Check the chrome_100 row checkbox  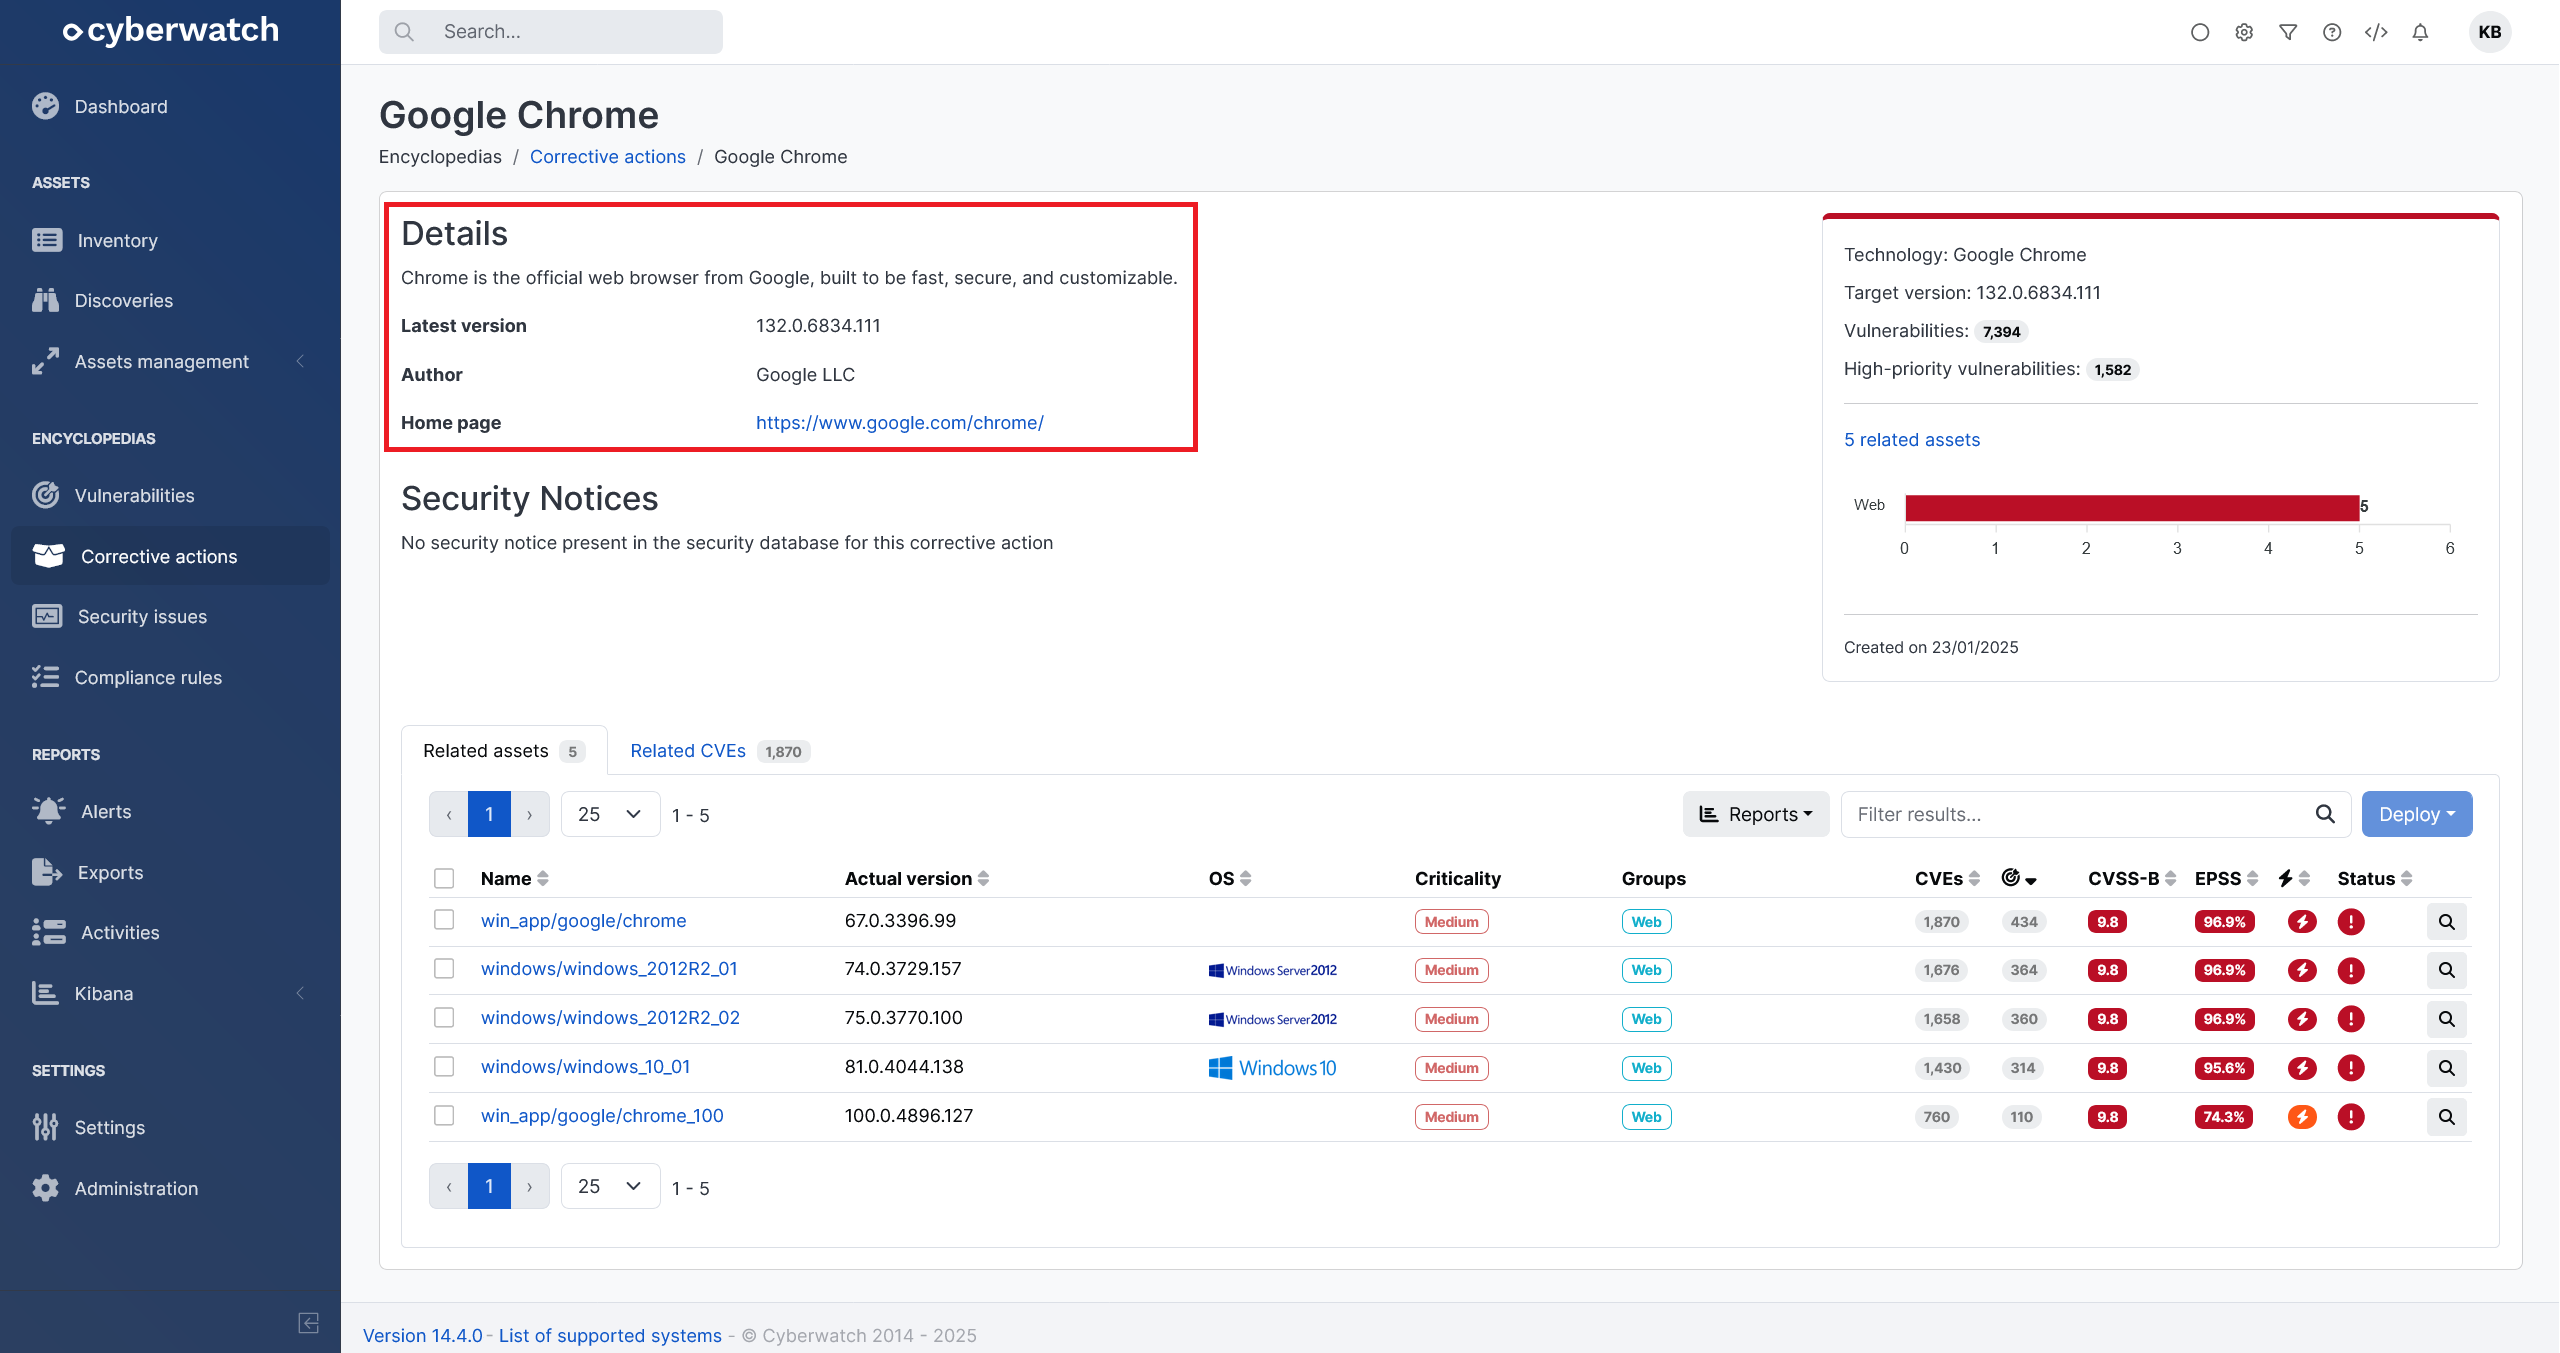tap(444, 1115)
